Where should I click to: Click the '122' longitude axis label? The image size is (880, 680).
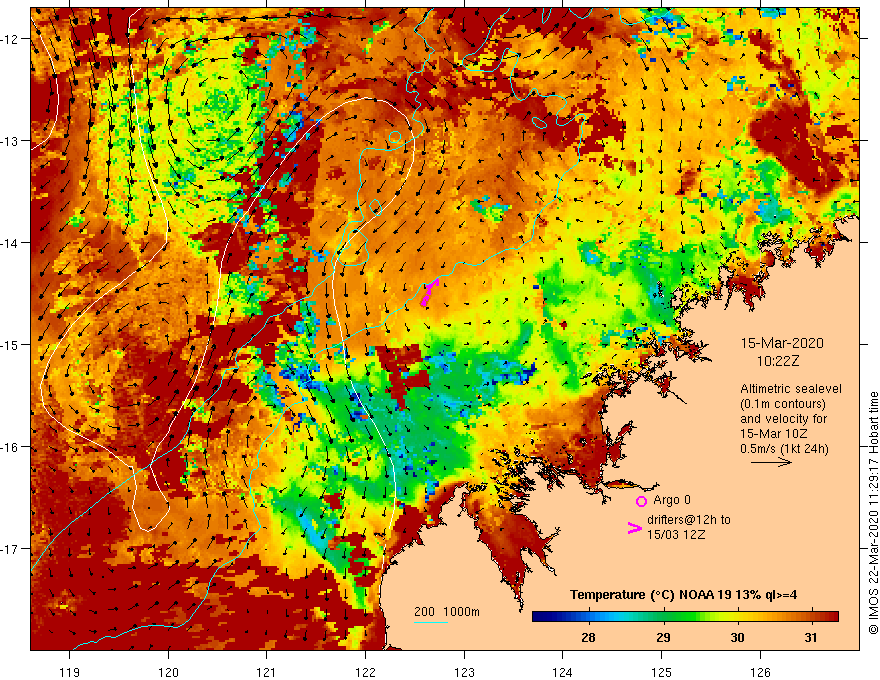[365, 672]
